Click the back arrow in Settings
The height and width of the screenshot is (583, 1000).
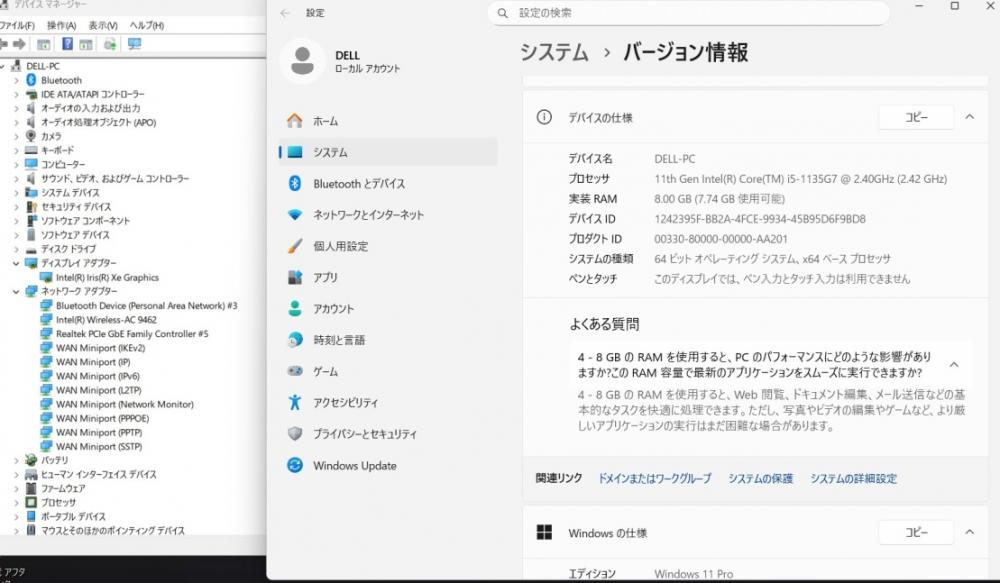pos(285,13)
